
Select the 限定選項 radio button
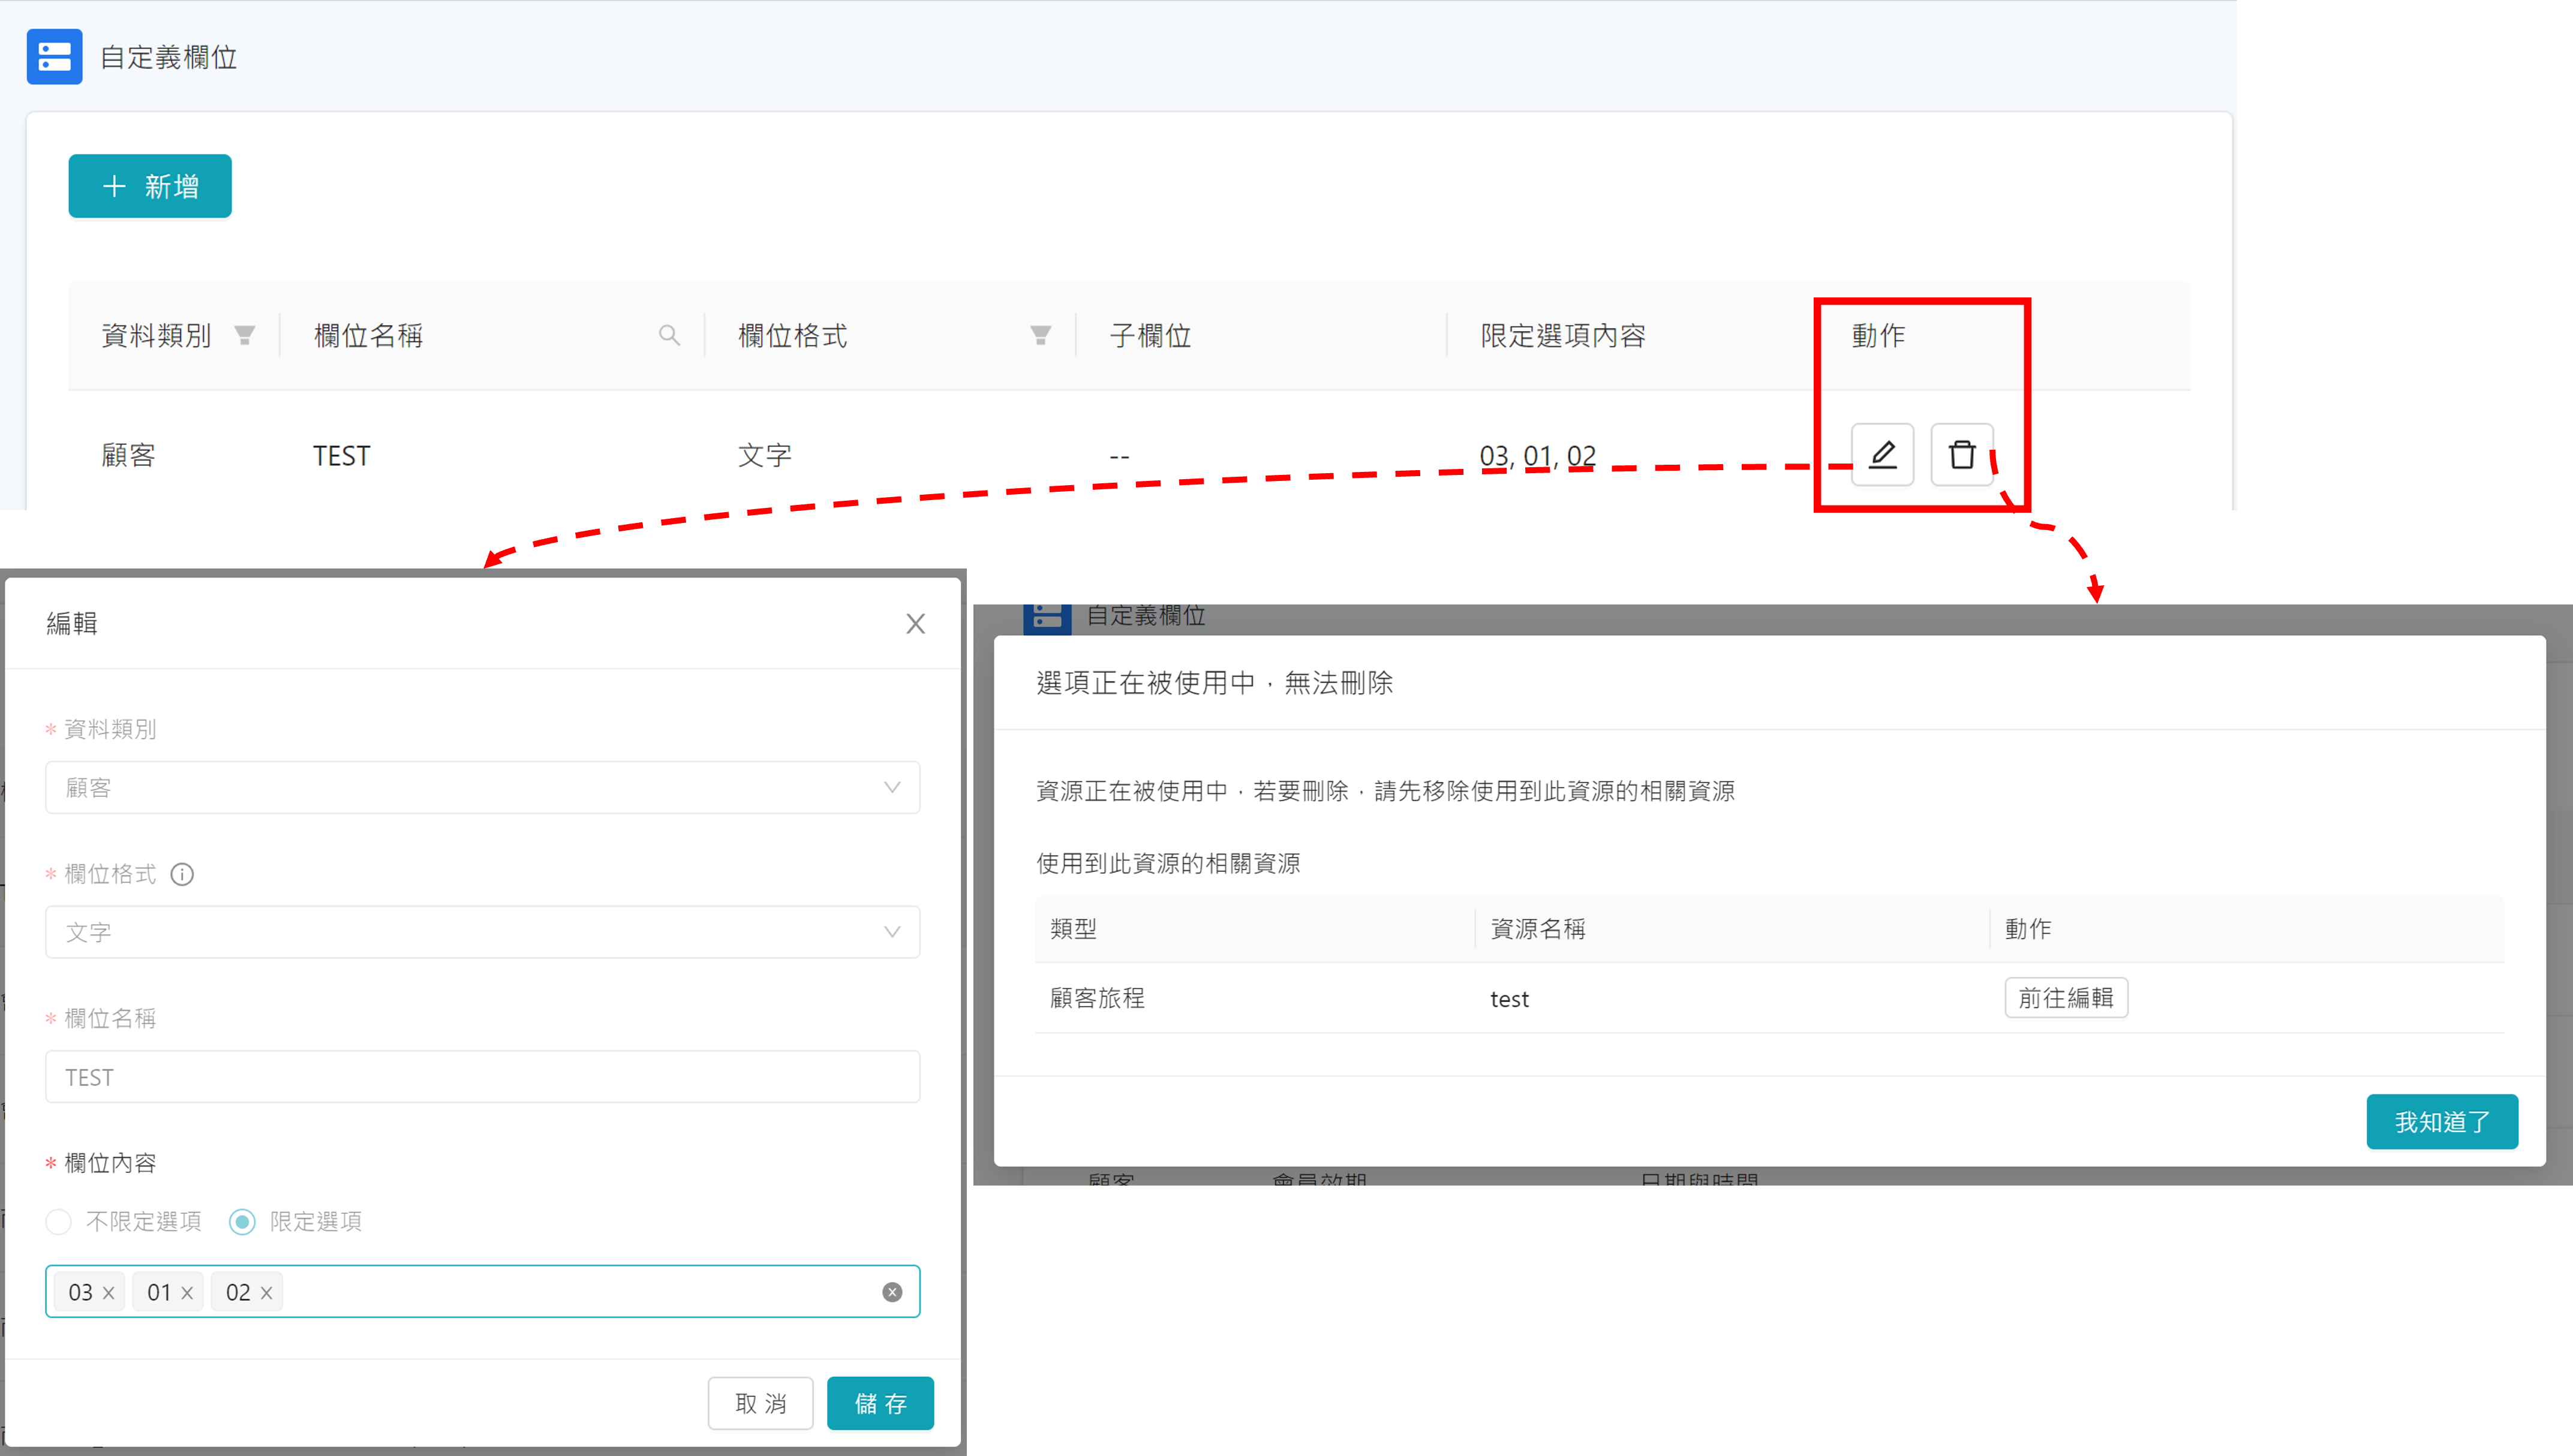(x=242, y=1221)
